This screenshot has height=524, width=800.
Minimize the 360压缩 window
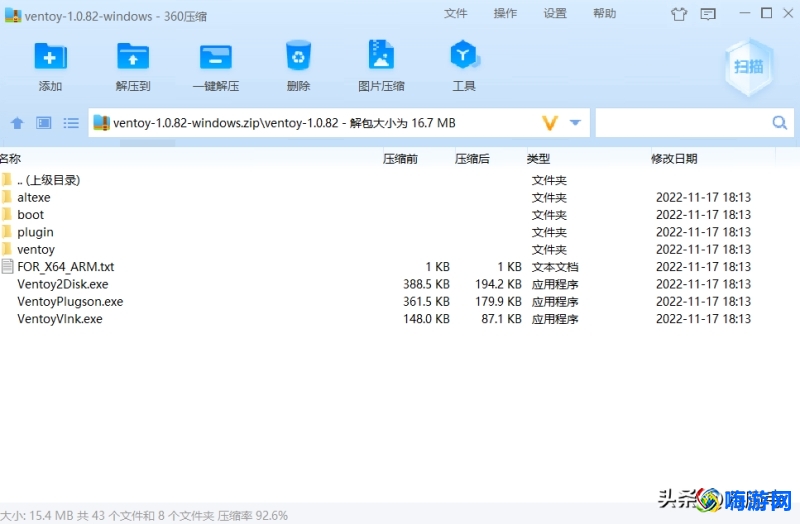pyautogui.click(x=744, y=13)
